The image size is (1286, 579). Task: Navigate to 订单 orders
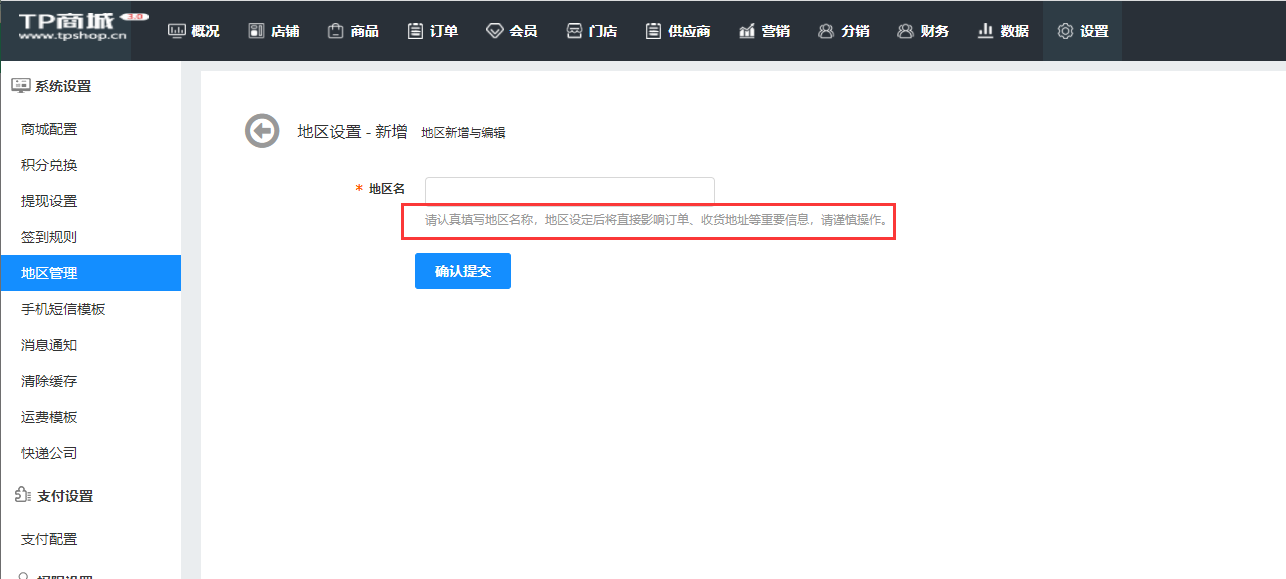(x=433, y=31)
